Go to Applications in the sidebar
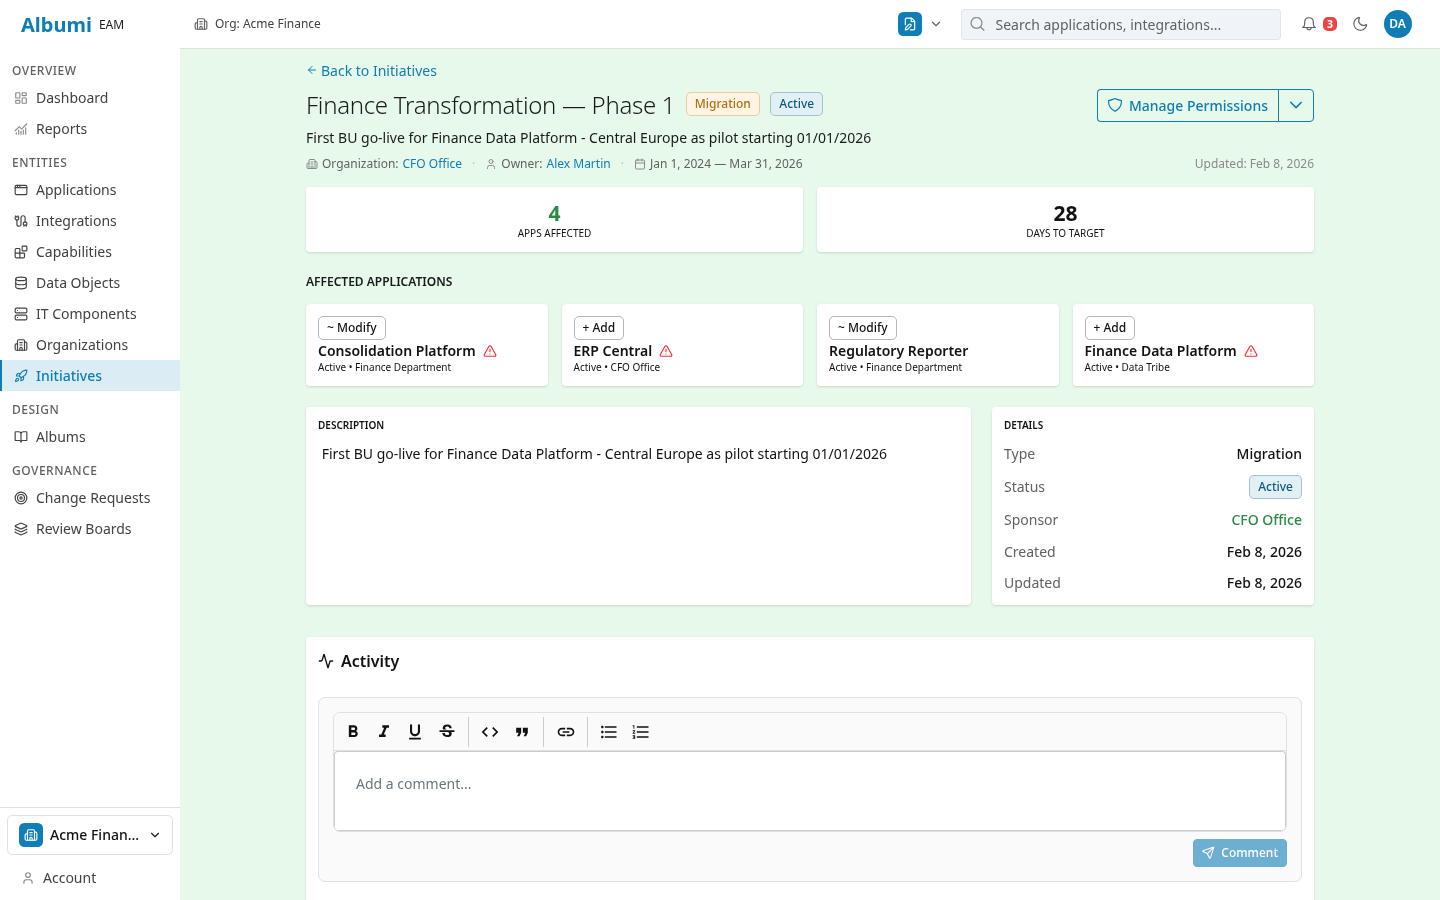This screenshot has height=900, width=1440. point(76,190)
